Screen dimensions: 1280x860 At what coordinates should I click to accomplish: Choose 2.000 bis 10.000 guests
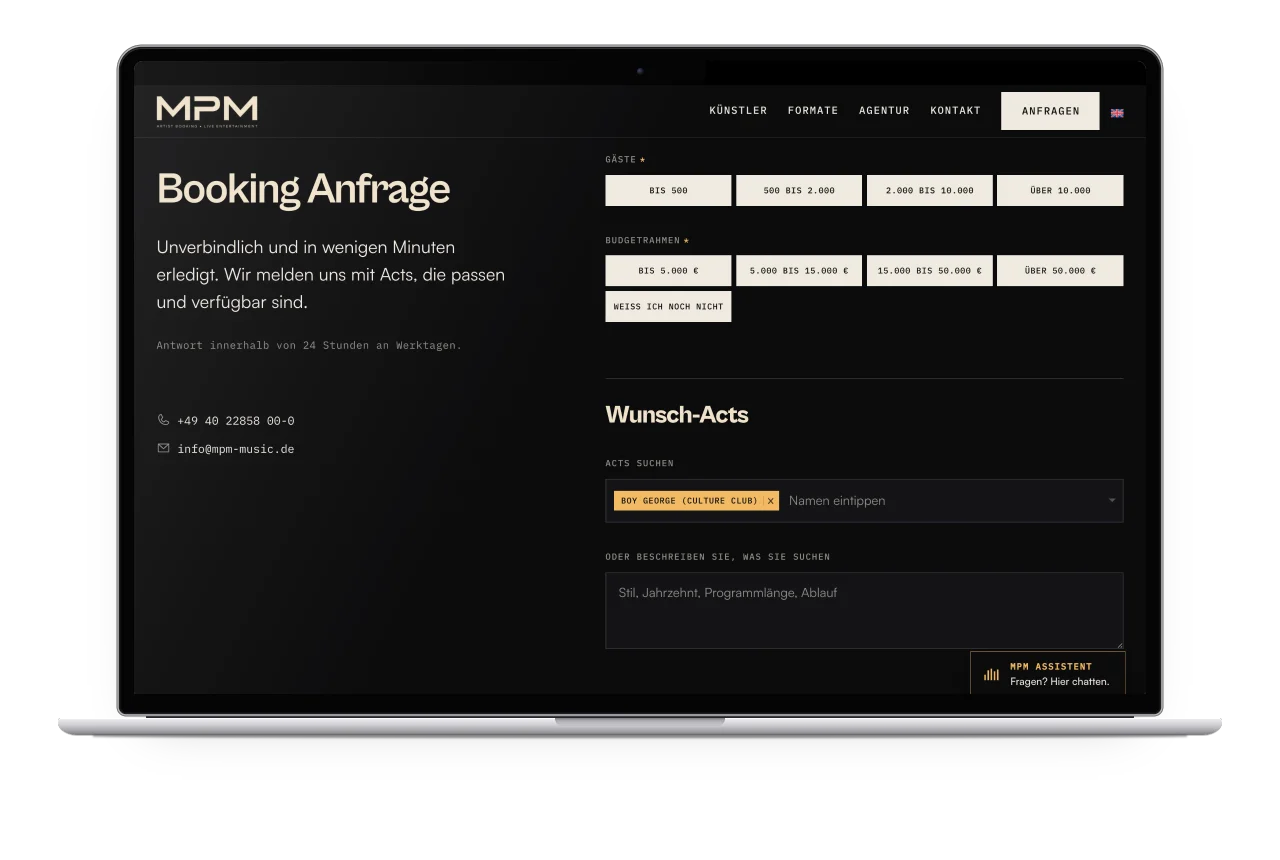coord(930,190)
